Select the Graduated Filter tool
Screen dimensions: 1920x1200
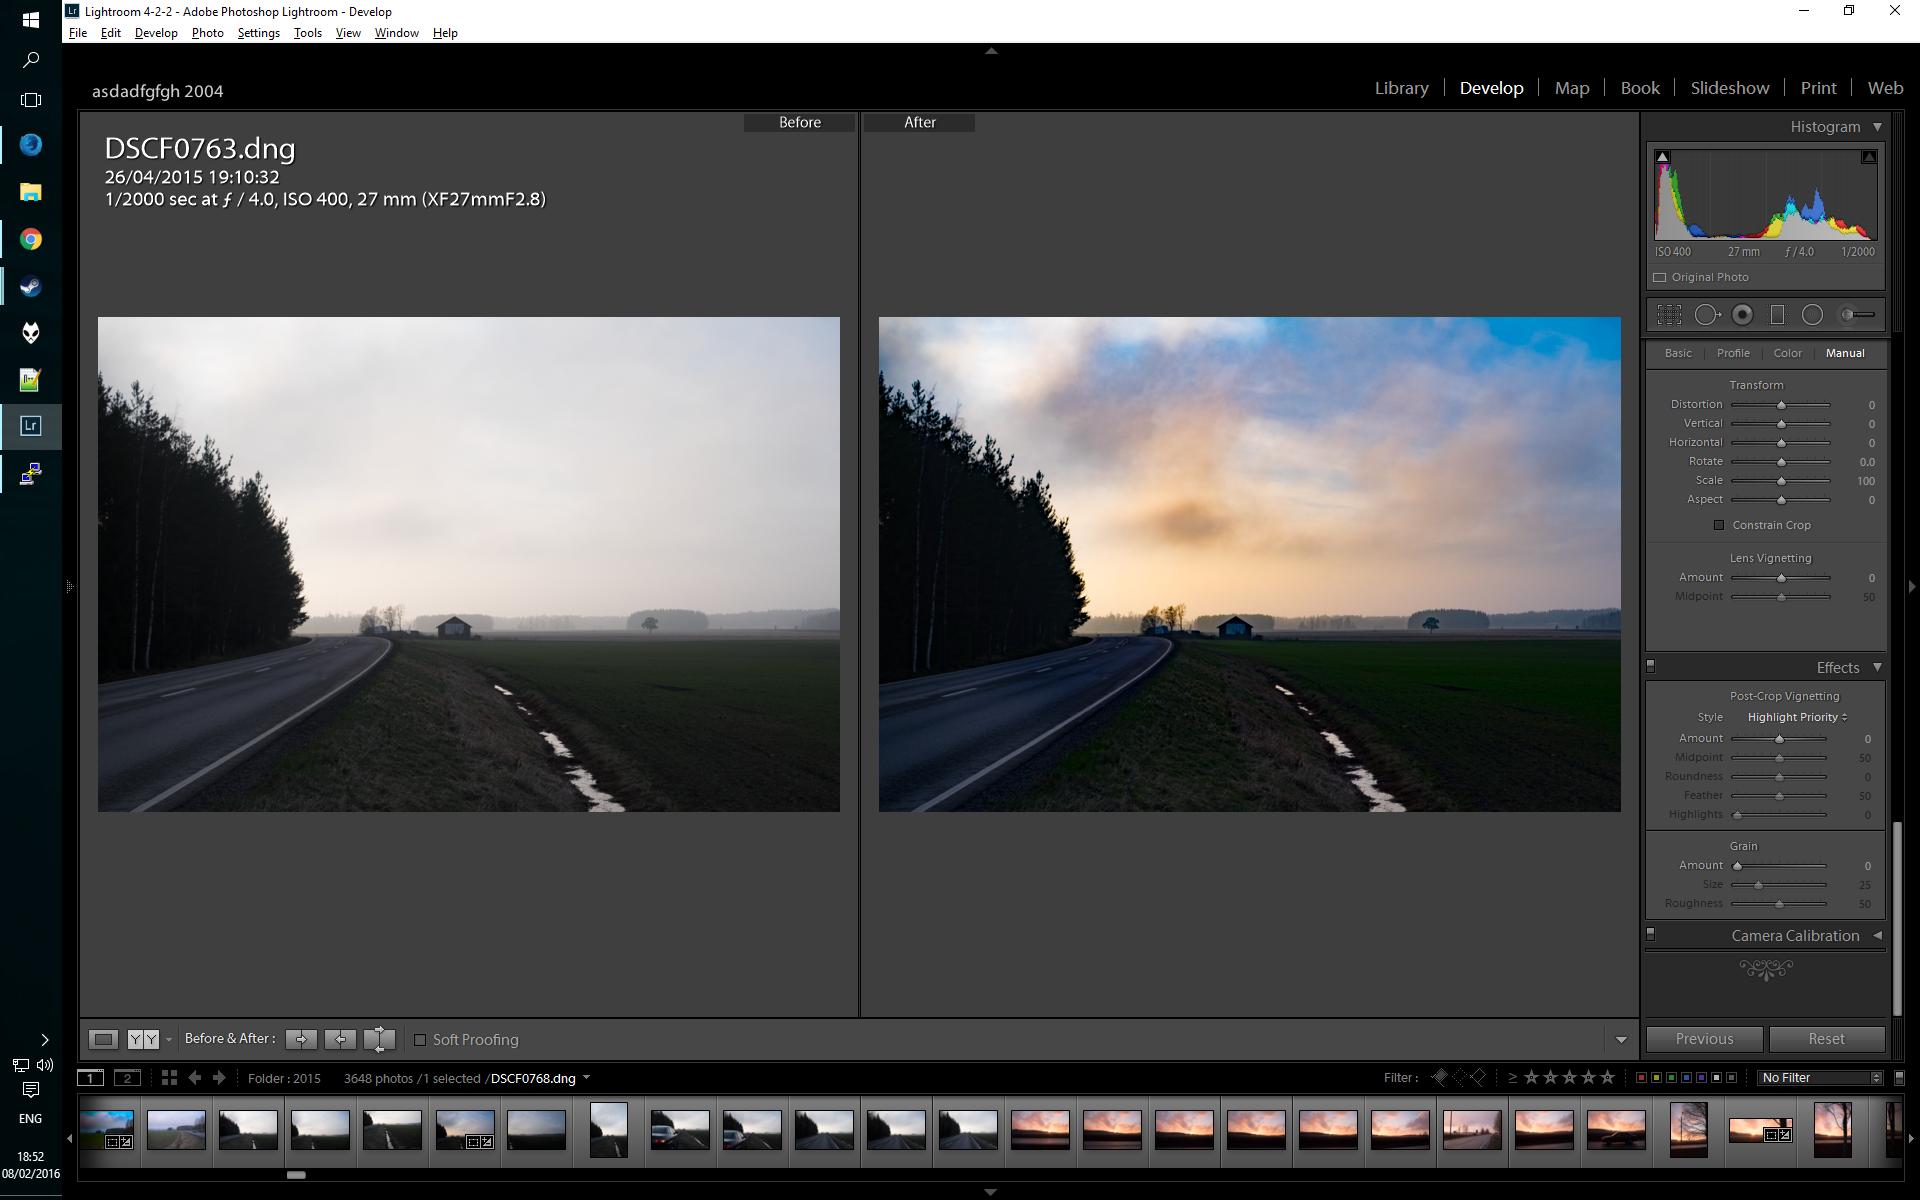[x=1777, y=315]
